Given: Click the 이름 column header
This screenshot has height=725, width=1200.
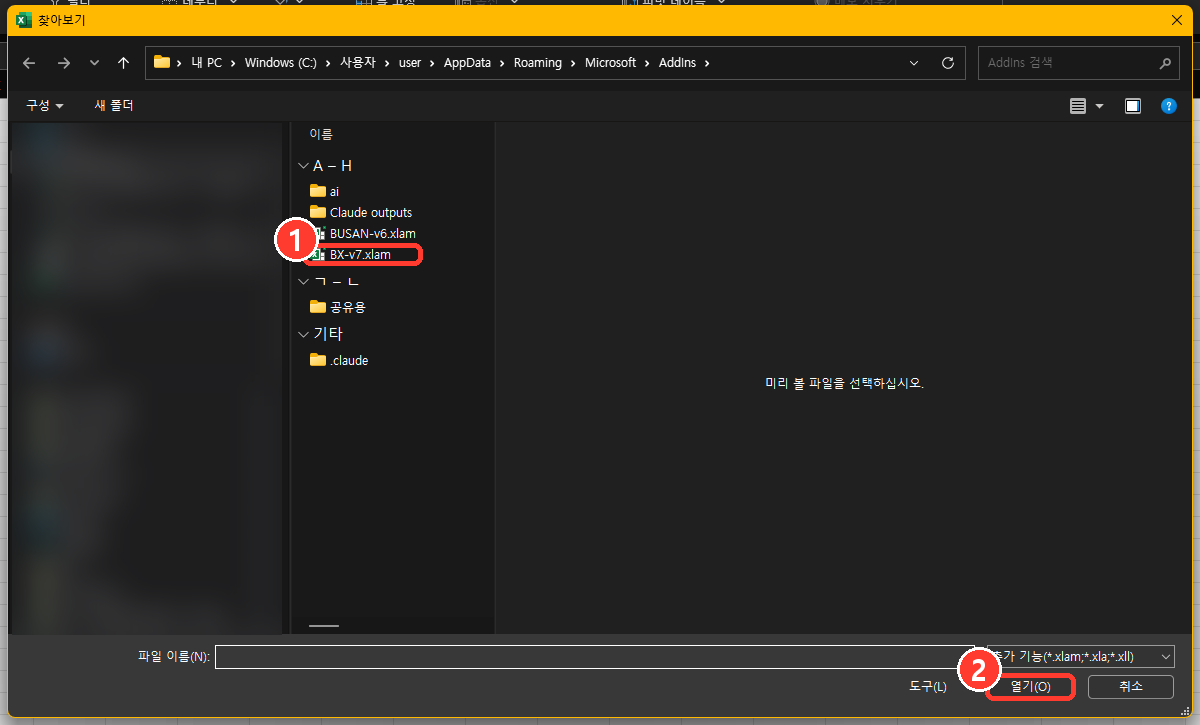Looking at the screenshot, I should click(321, 134).
